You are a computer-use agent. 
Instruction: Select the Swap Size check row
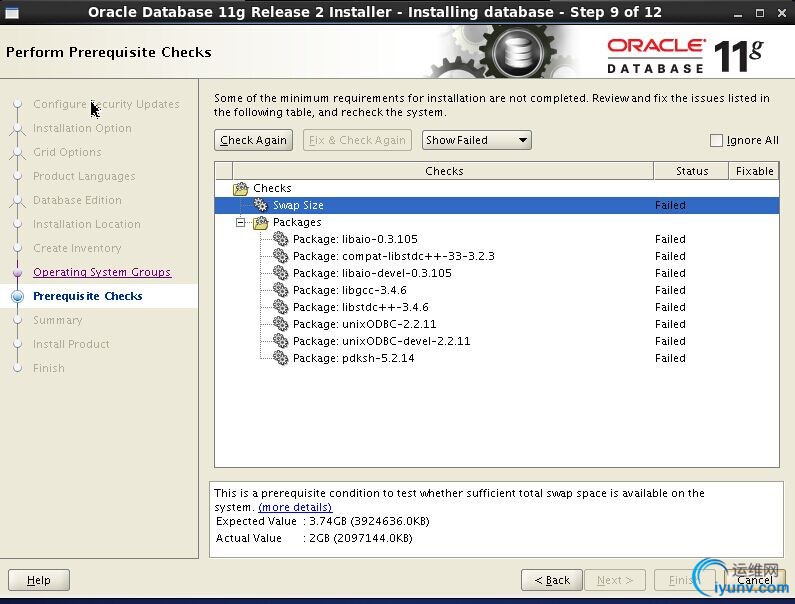(497, 205)
